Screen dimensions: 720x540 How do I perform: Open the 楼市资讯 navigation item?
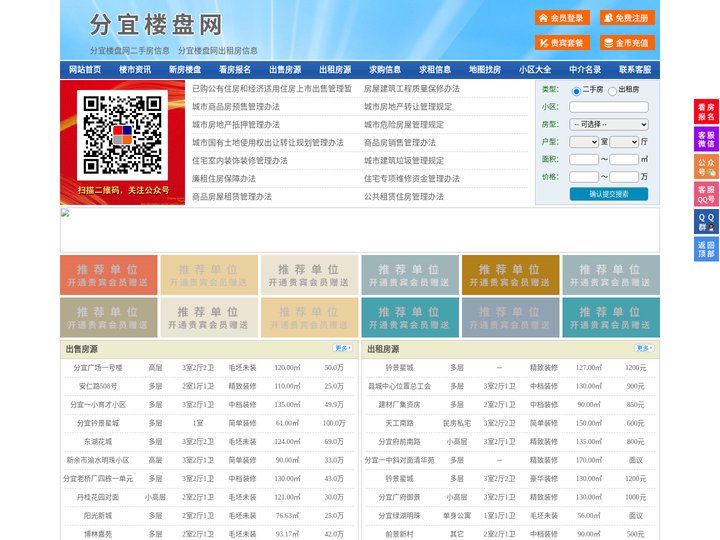tap(135, 70)
